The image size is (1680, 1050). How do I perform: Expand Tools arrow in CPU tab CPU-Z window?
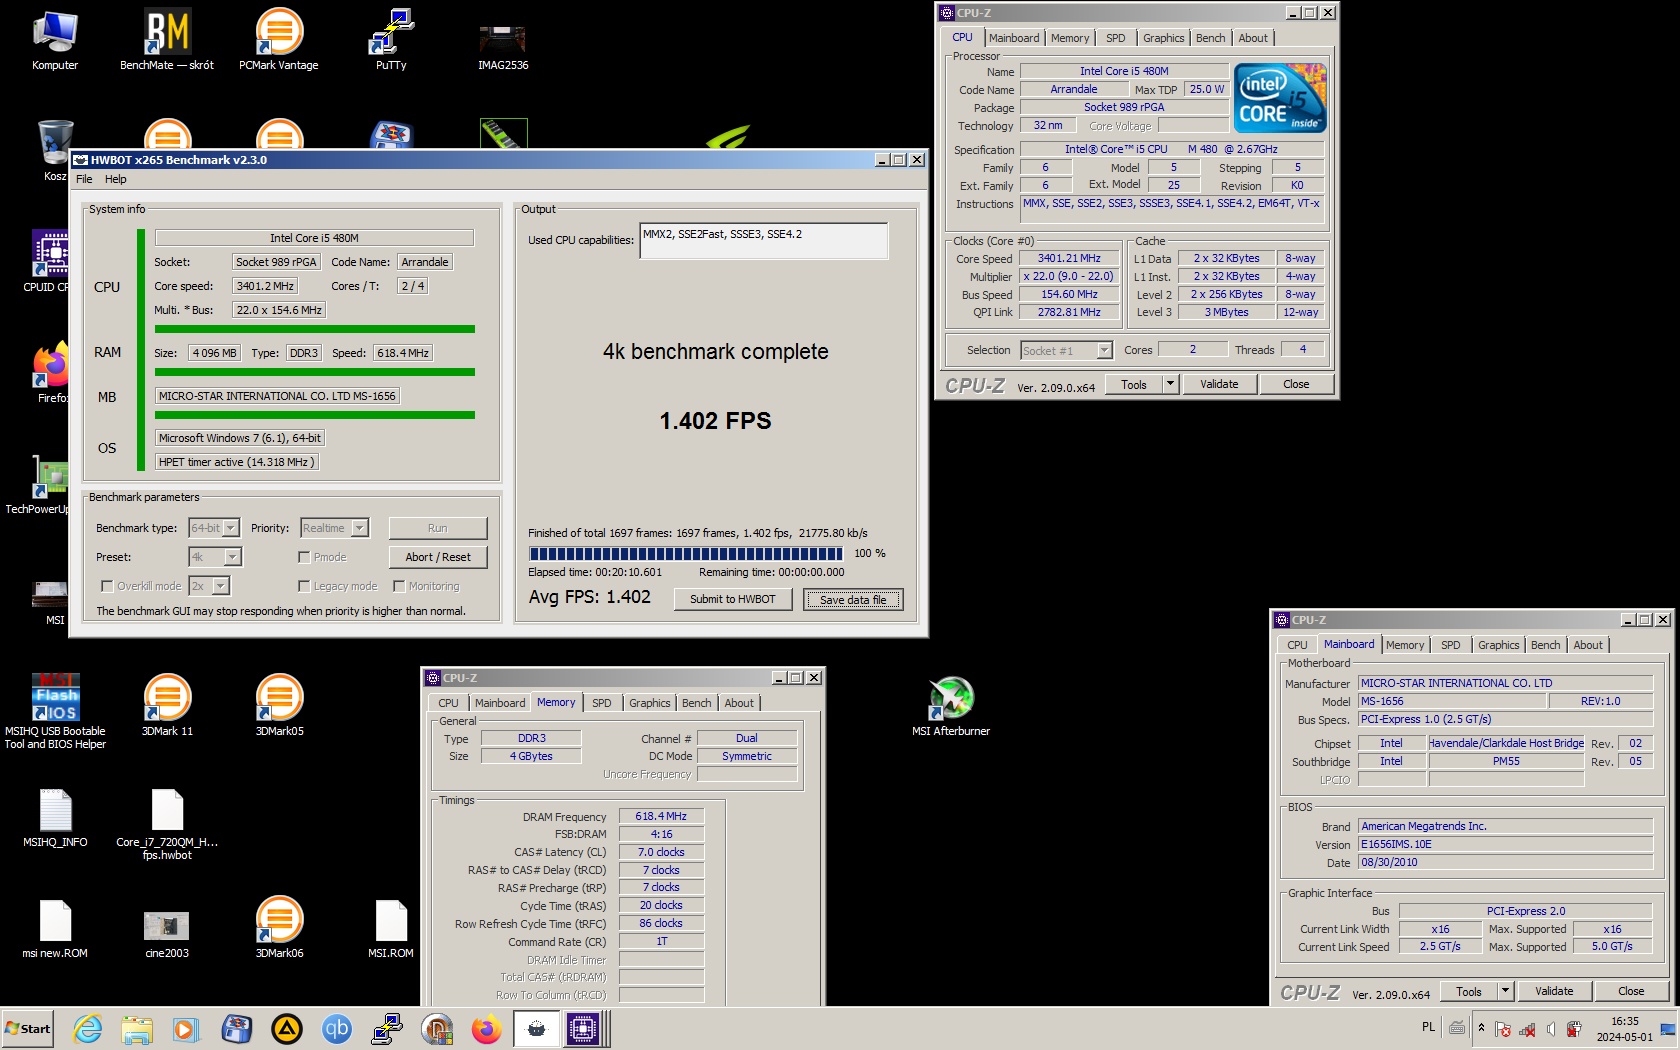point(1170,384)
